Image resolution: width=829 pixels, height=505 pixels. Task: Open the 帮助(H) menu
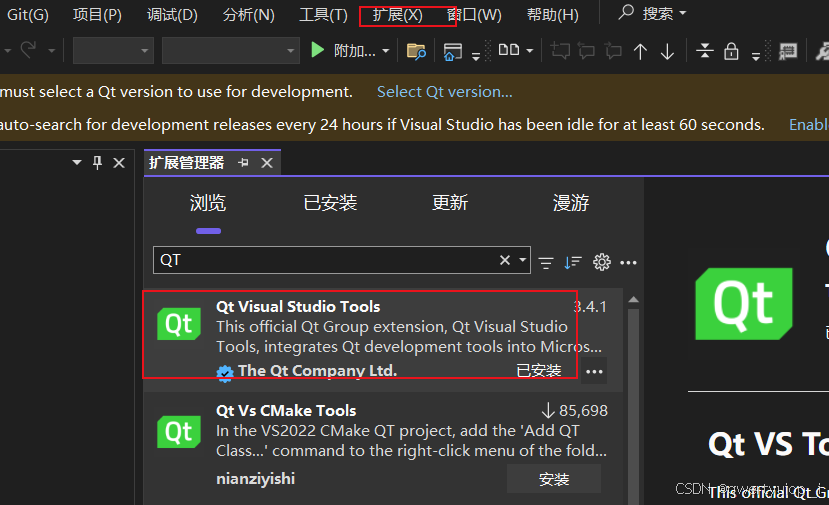coord(552,14)
